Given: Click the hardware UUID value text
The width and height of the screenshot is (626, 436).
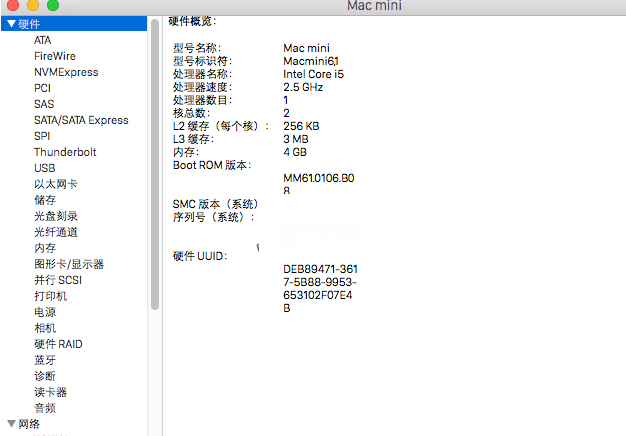Looking at the screenshot, I should coord(321,289).
